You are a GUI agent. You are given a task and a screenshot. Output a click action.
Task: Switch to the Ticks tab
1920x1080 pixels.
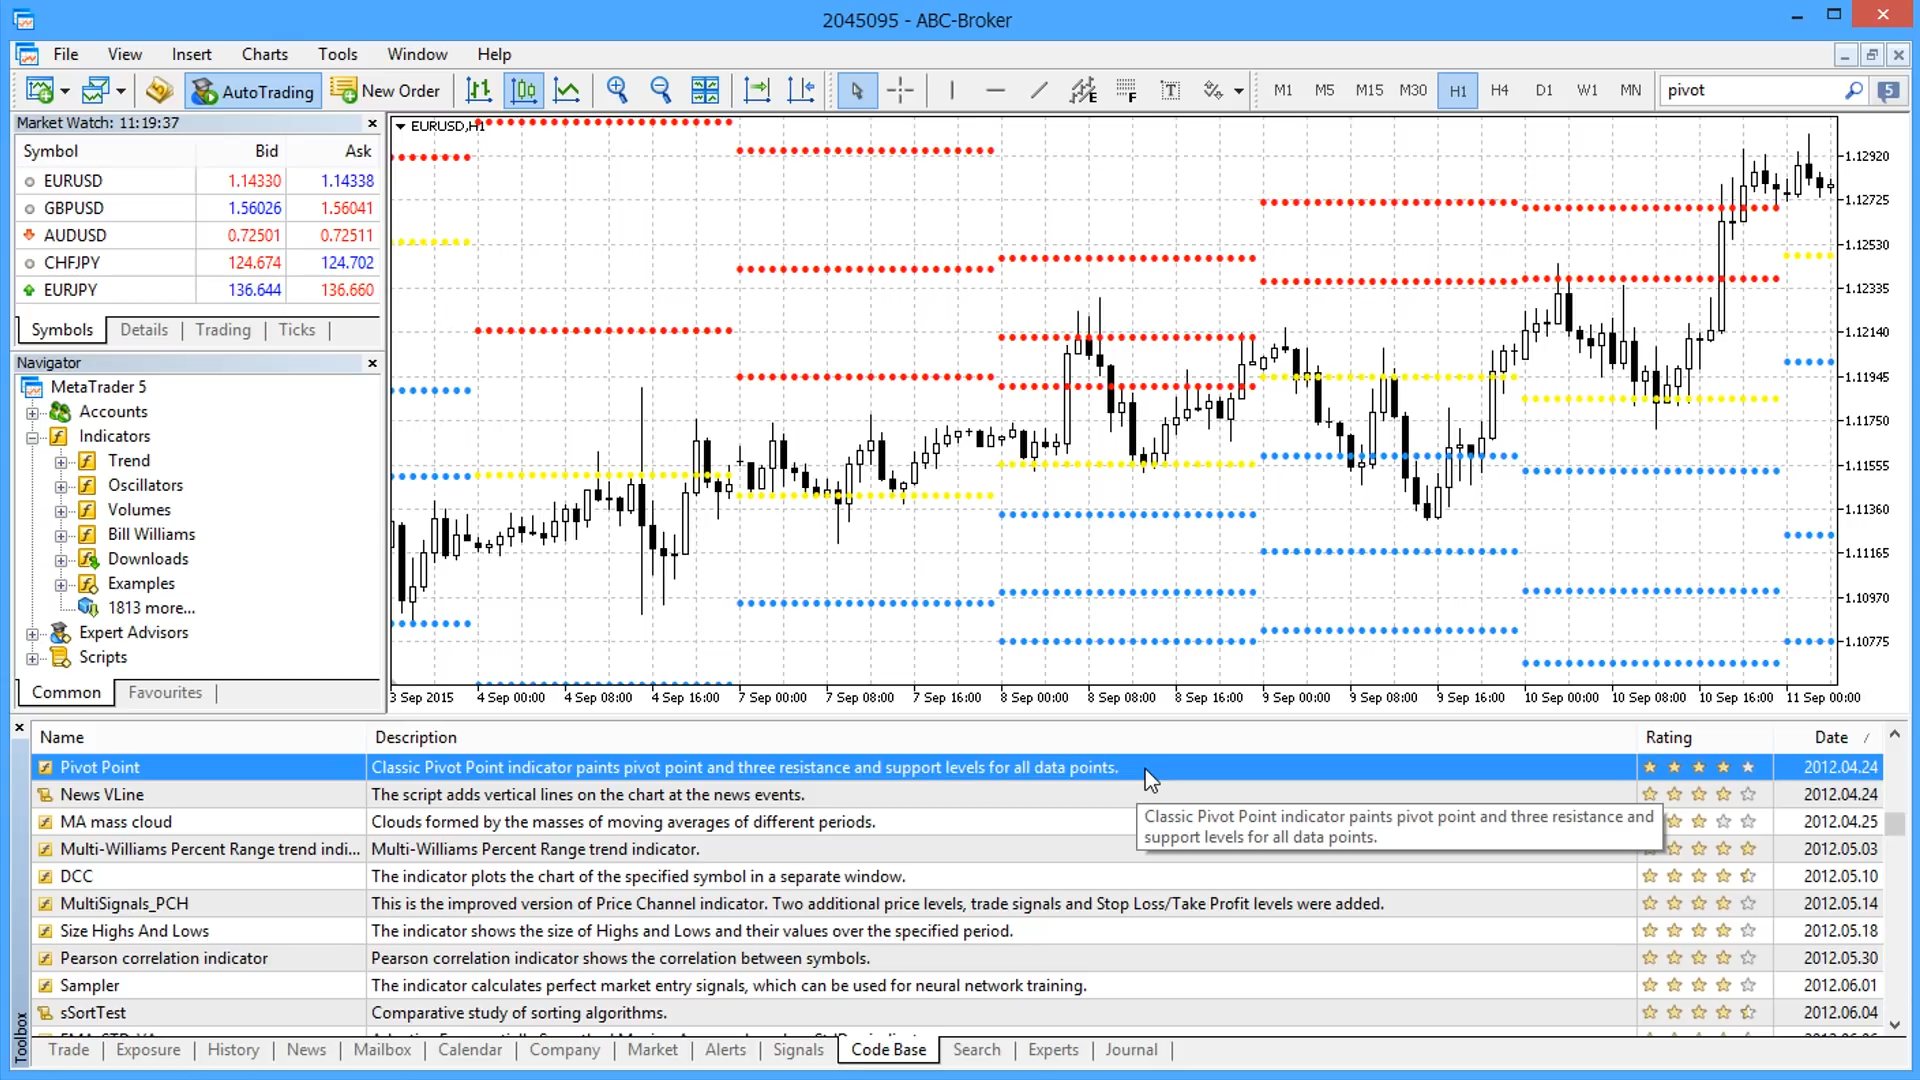coord(297,330)
